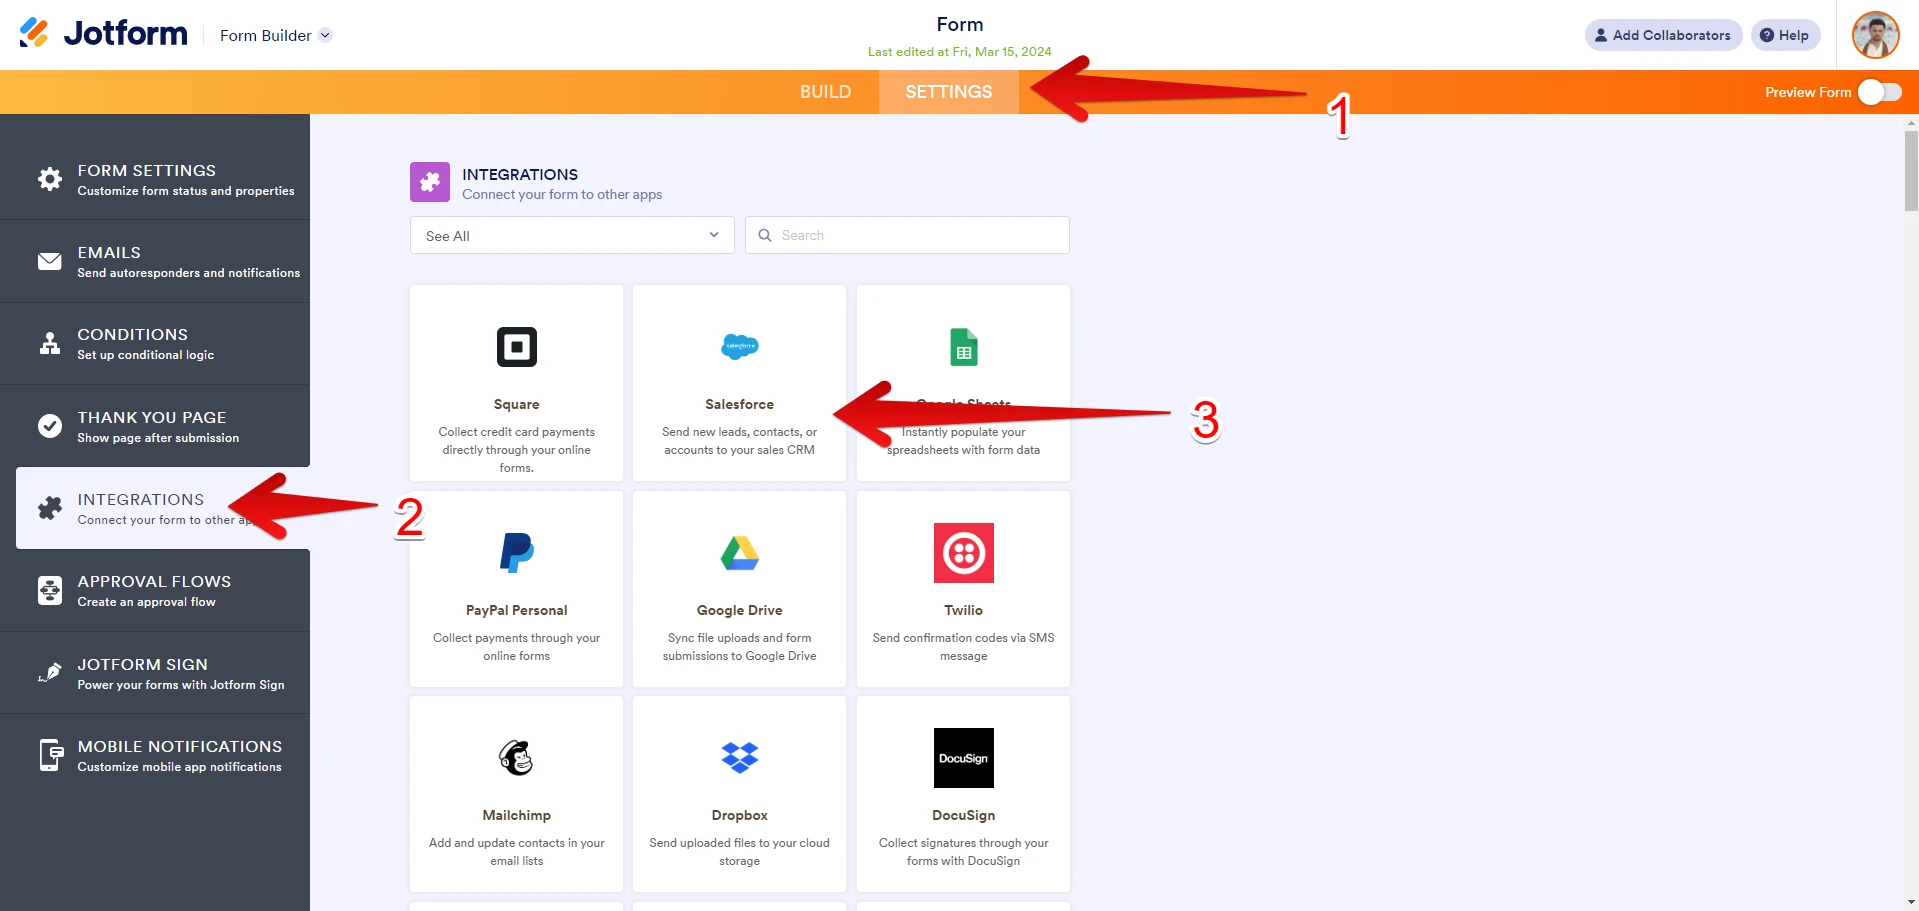Select the Square payments icon
Screen dimensions: 1919x911
tap(516, 347)
